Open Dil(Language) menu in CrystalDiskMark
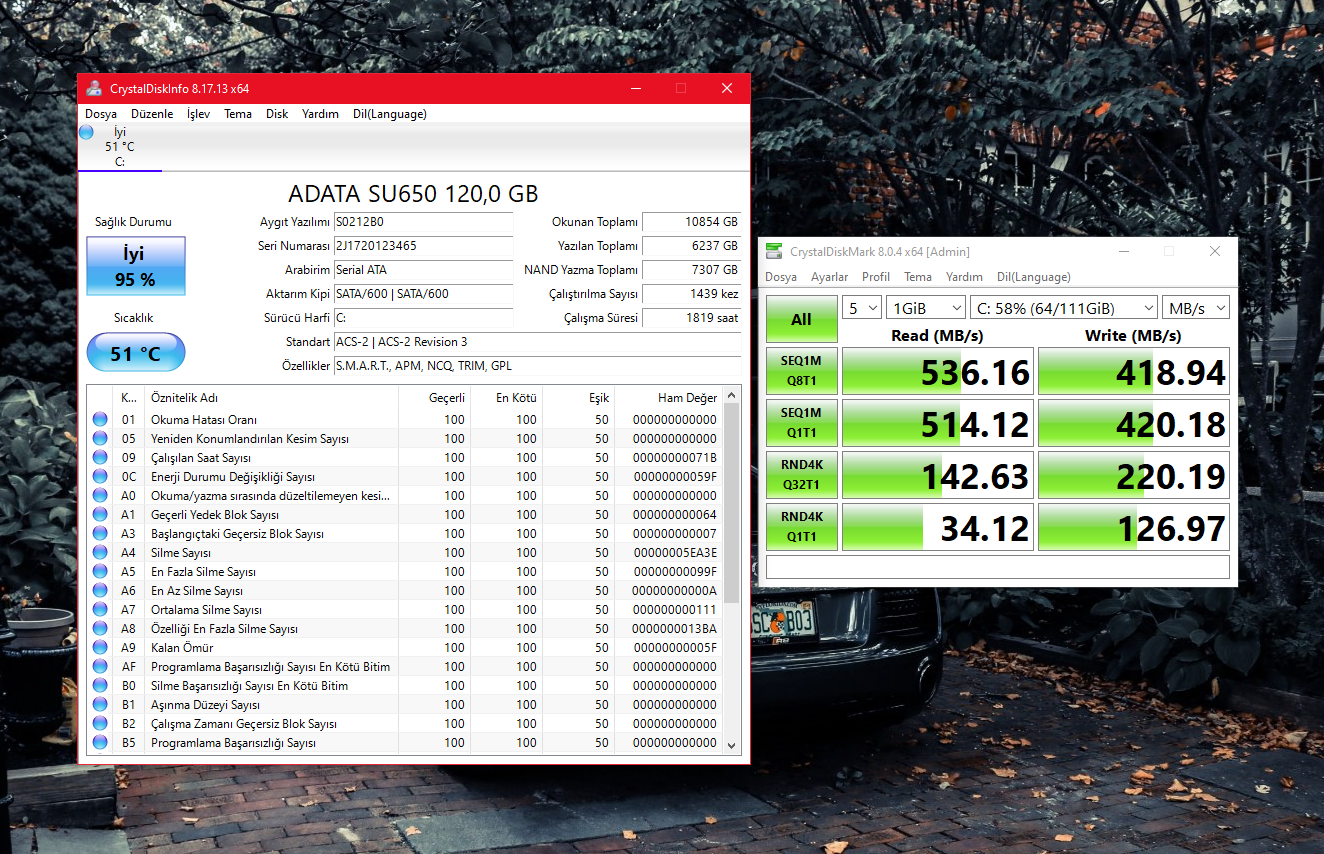The height and width of the screenshot is (854, 1324). click(x=1034, y=277)
